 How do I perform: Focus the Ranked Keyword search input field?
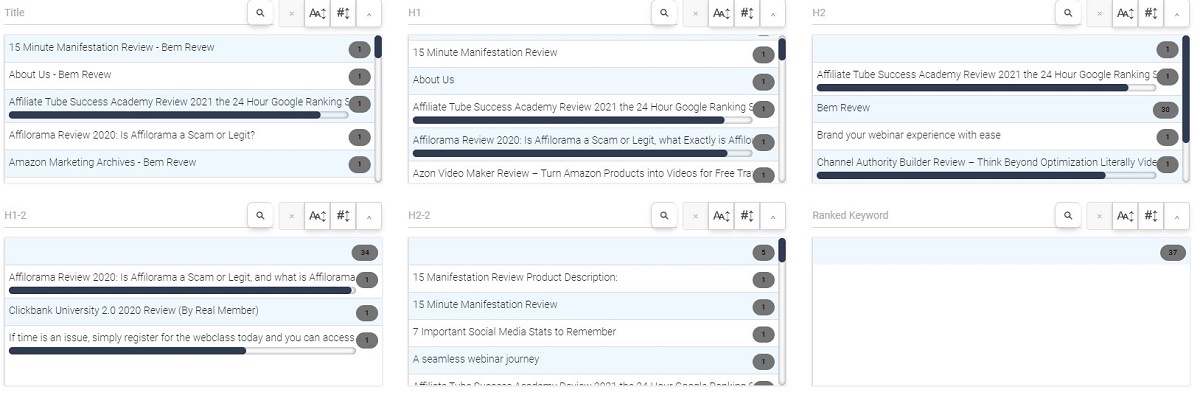click(x=933, y=215)
